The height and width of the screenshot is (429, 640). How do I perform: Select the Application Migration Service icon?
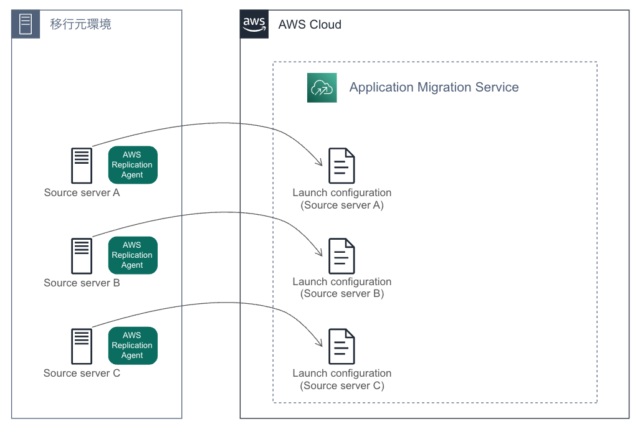pos(322,88)
